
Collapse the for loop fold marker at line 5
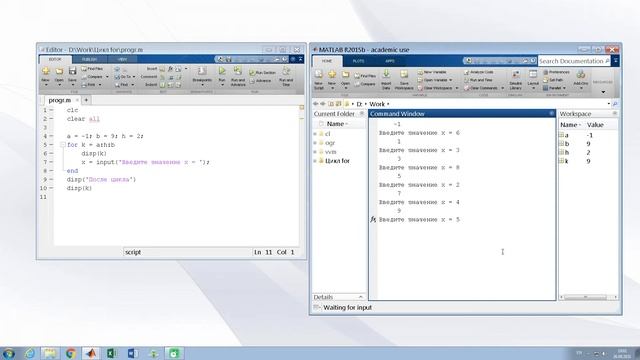(63, 144)
